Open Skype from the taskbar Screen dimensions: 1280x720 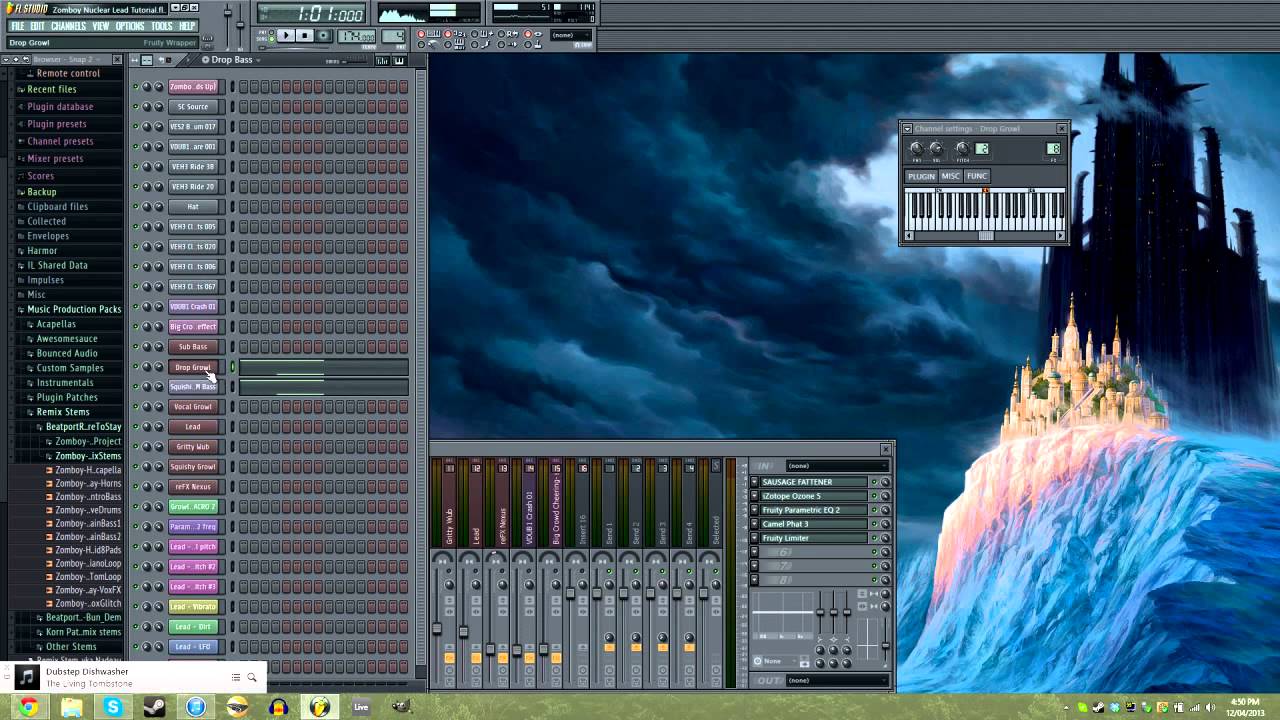click(x=113, y=707)
